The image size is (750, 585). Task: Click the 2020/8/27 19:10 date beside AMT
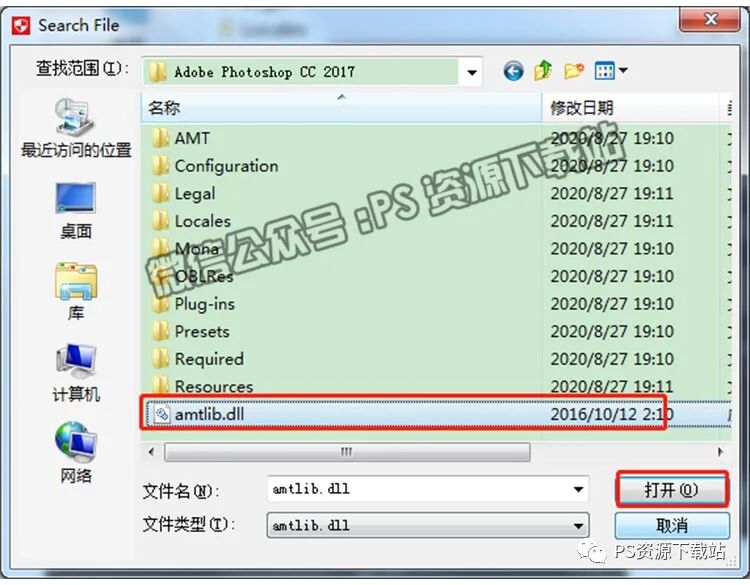tap(612, 138)
